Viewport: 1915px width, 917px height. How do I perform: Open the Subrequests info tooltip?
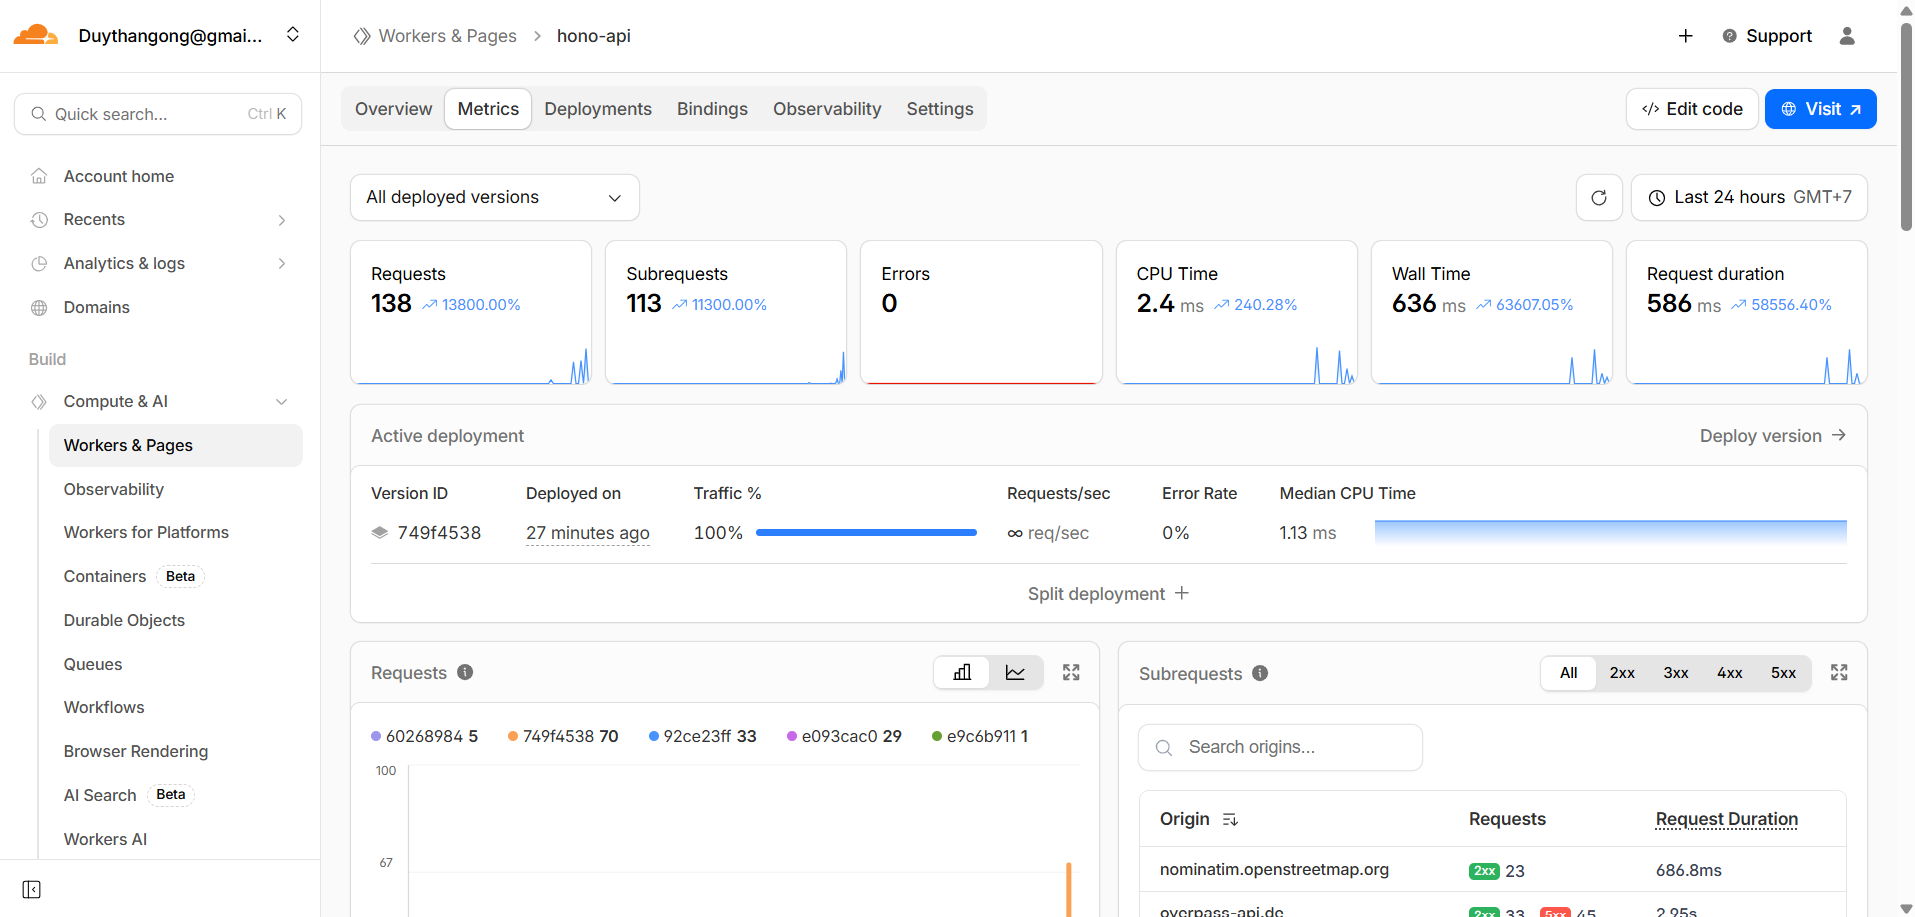[x=1259, y=673]
